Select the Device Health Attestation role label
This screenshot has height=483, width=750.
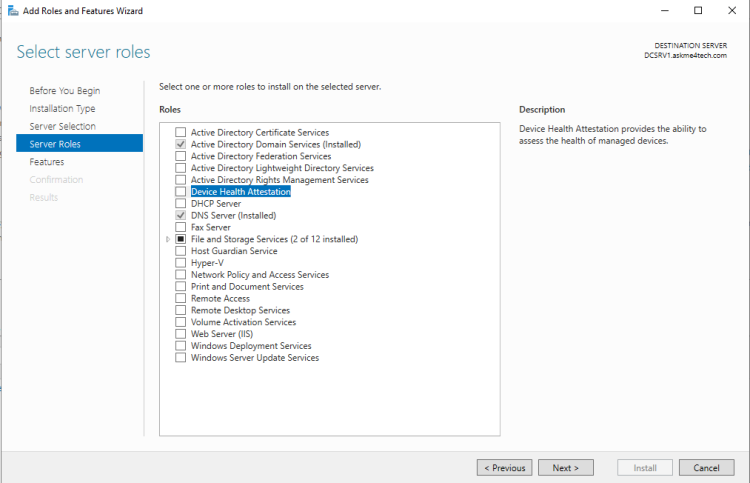pos(241,192)
